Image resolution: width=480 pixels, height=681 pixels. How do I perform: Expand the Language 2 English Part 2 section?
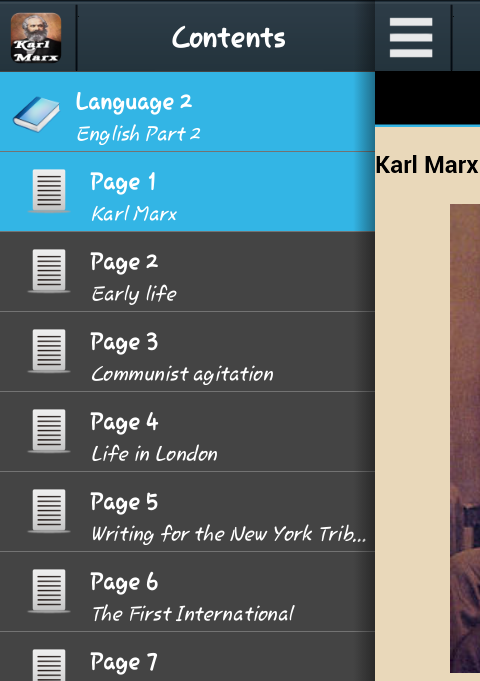pos(187,112)
